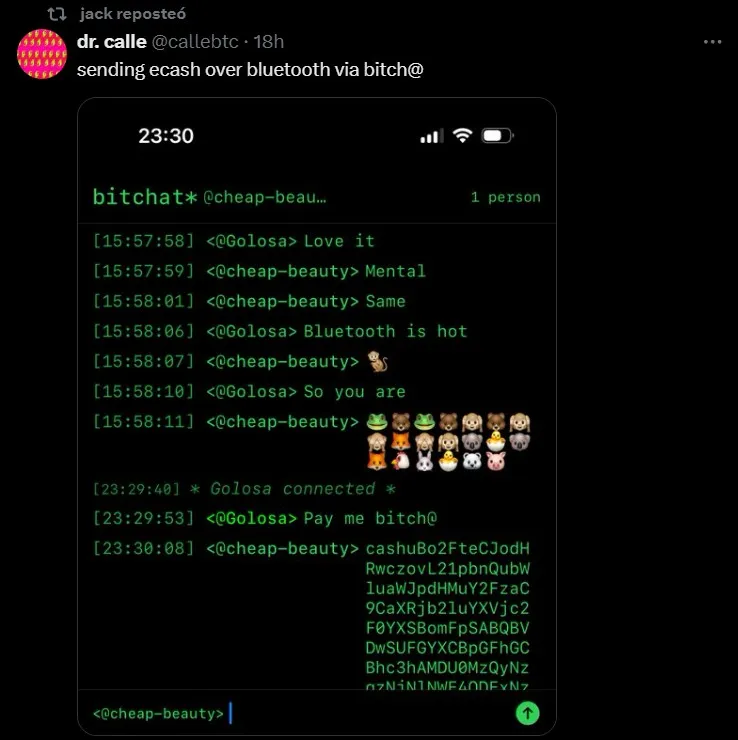Click the cellular signal bars icon
738x740 pixels.
click(x=432, y=136)
